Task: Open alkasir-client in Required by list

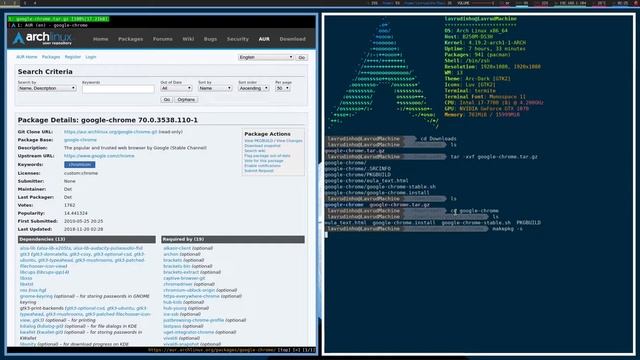Action: (x=177, y=248)
